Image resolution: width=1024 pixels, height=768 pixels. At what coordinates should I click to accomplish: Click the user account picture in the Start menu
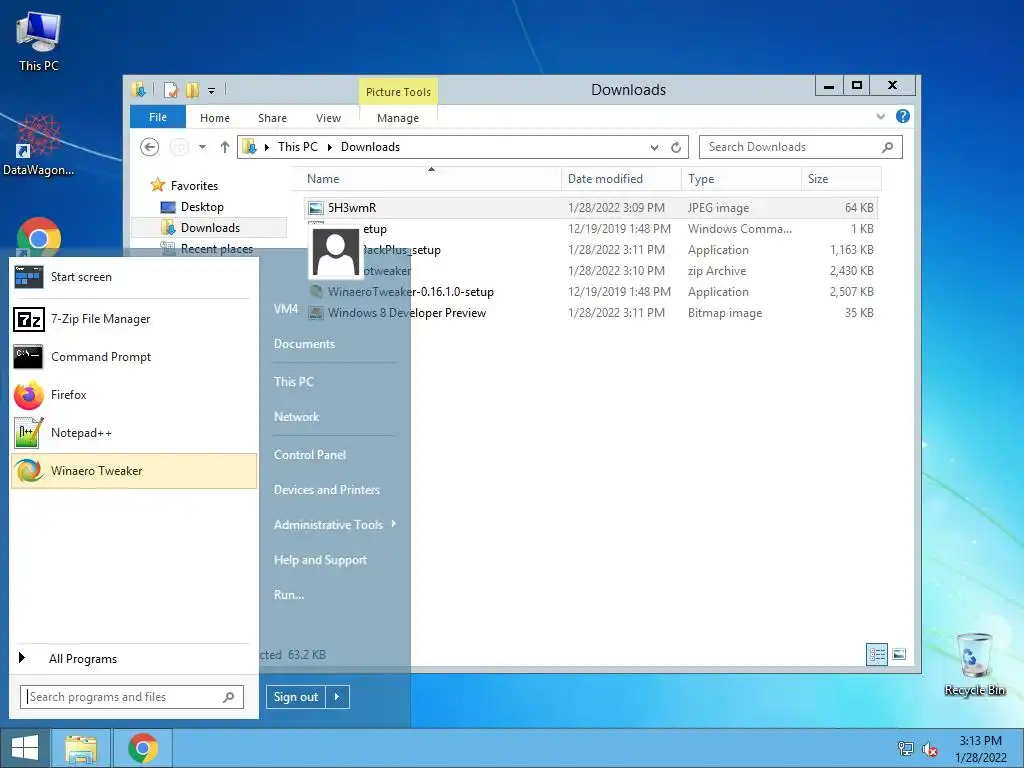pyautogui.click(x=336, y=252)
